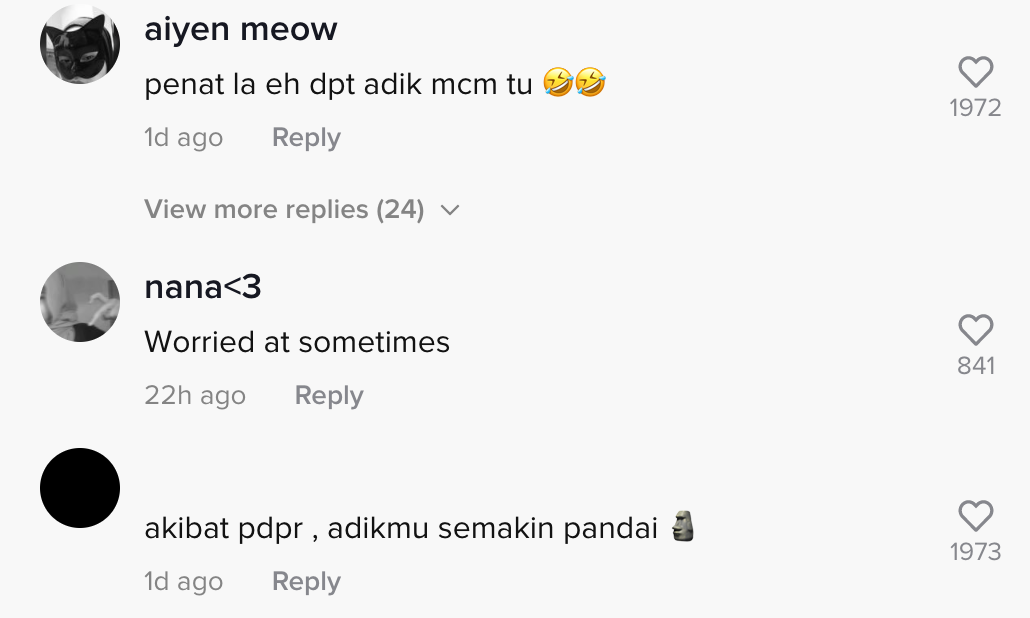Click the chevron beside View more replies
The width and height of the screenshot is (1030, 618).
(450, 210)
